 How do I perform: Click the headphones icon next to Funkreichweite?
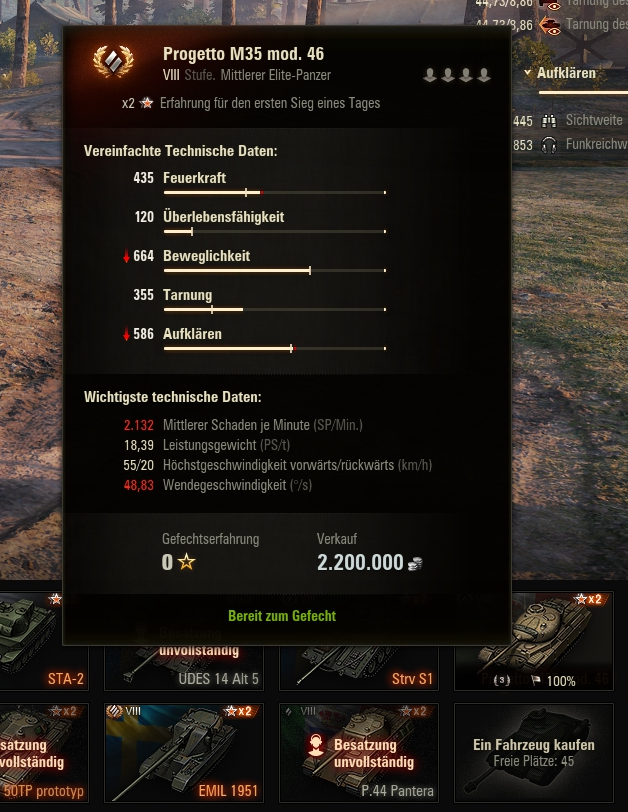tap(549, 144)
